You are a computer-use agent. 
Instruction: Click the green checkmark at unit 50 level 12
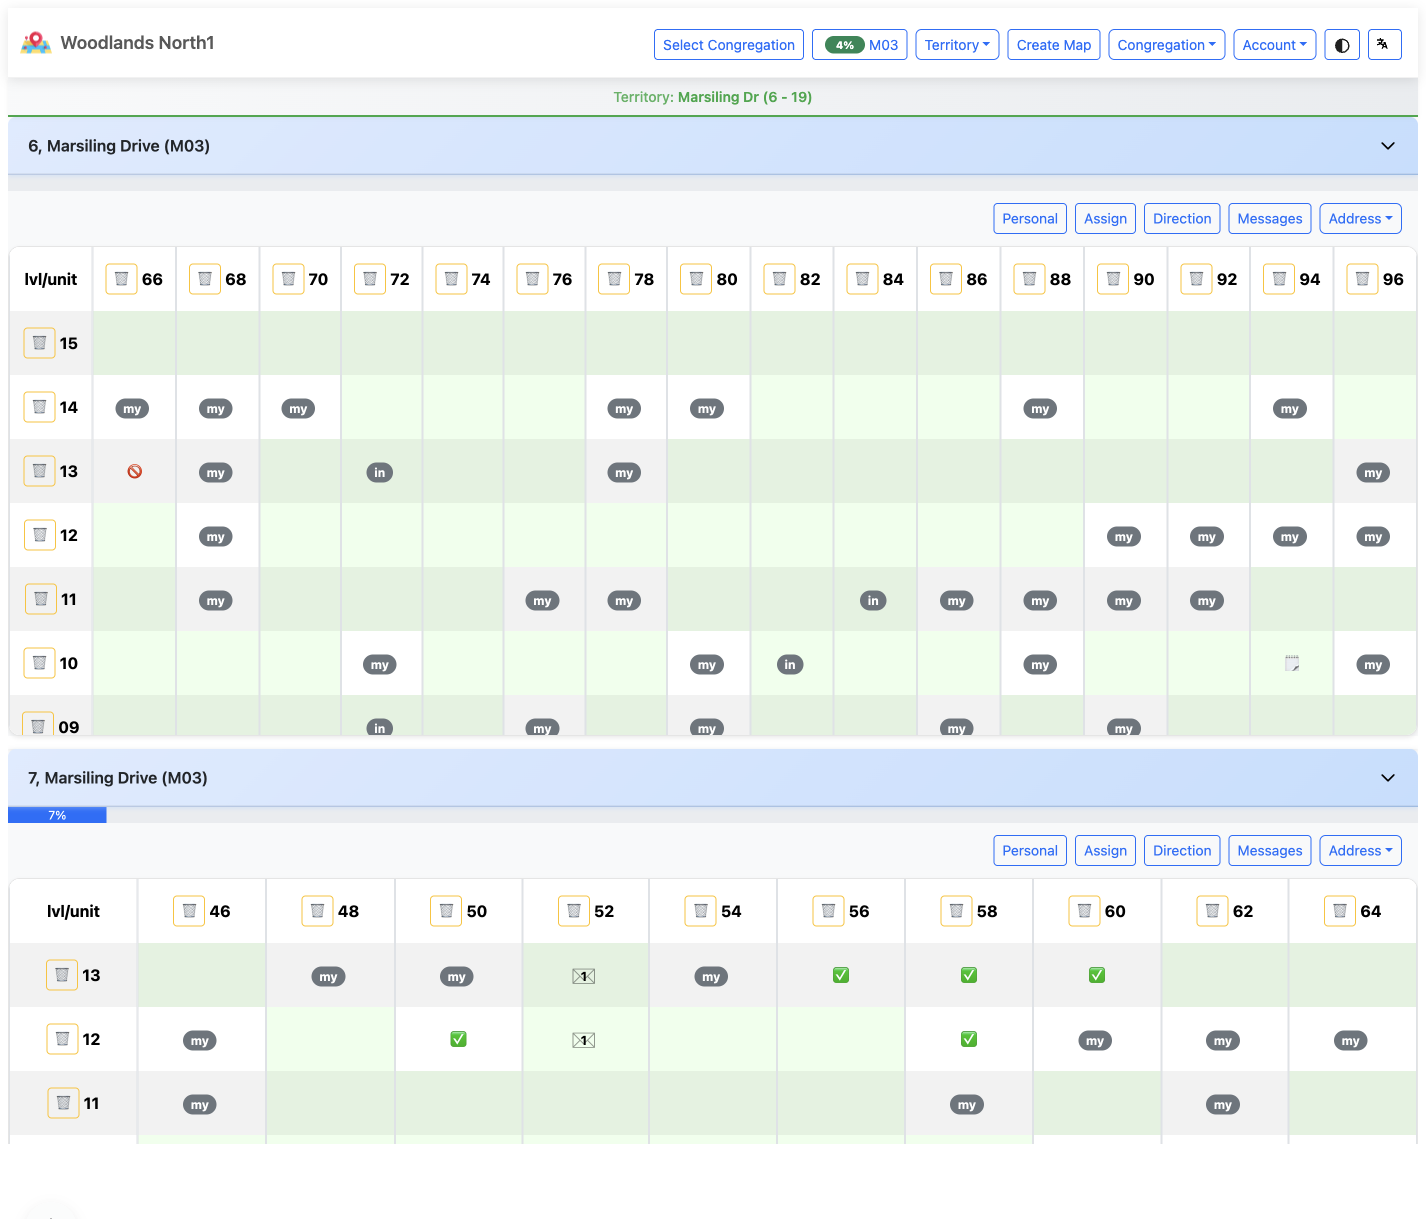click(x=458, y=1039)
